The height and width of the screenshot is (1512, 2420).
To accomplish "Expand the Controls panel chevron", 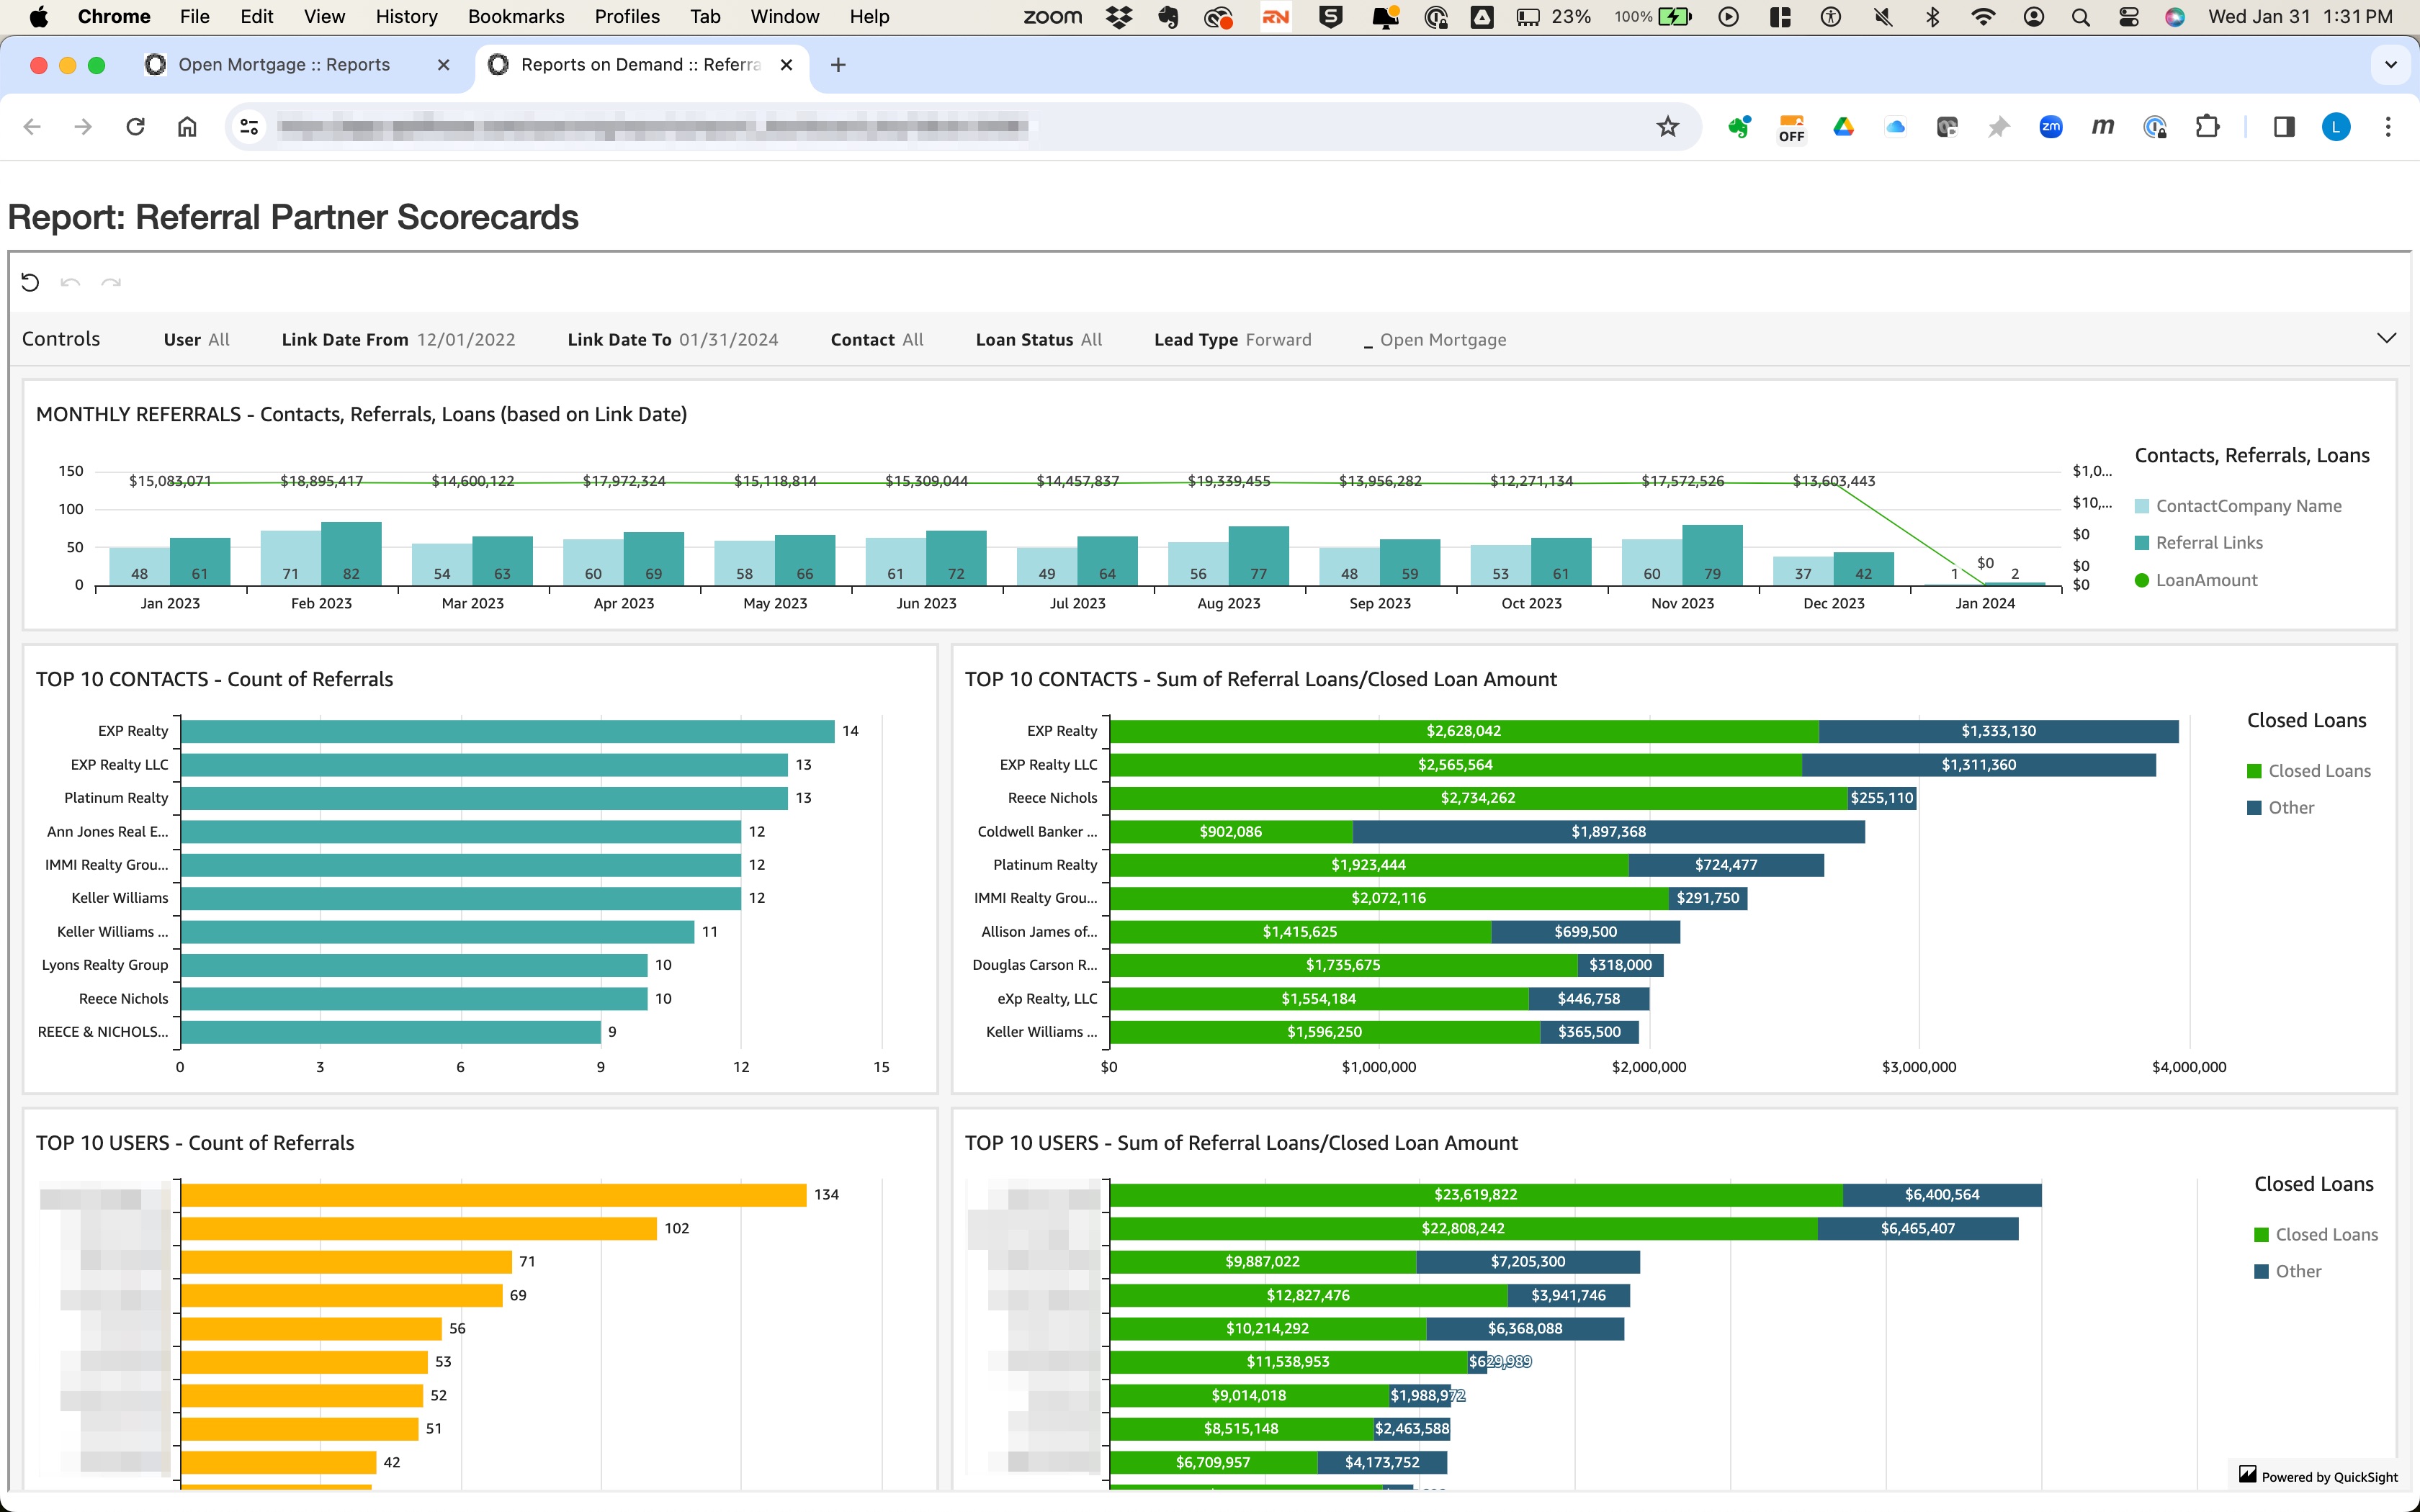I will (2386, 338).
